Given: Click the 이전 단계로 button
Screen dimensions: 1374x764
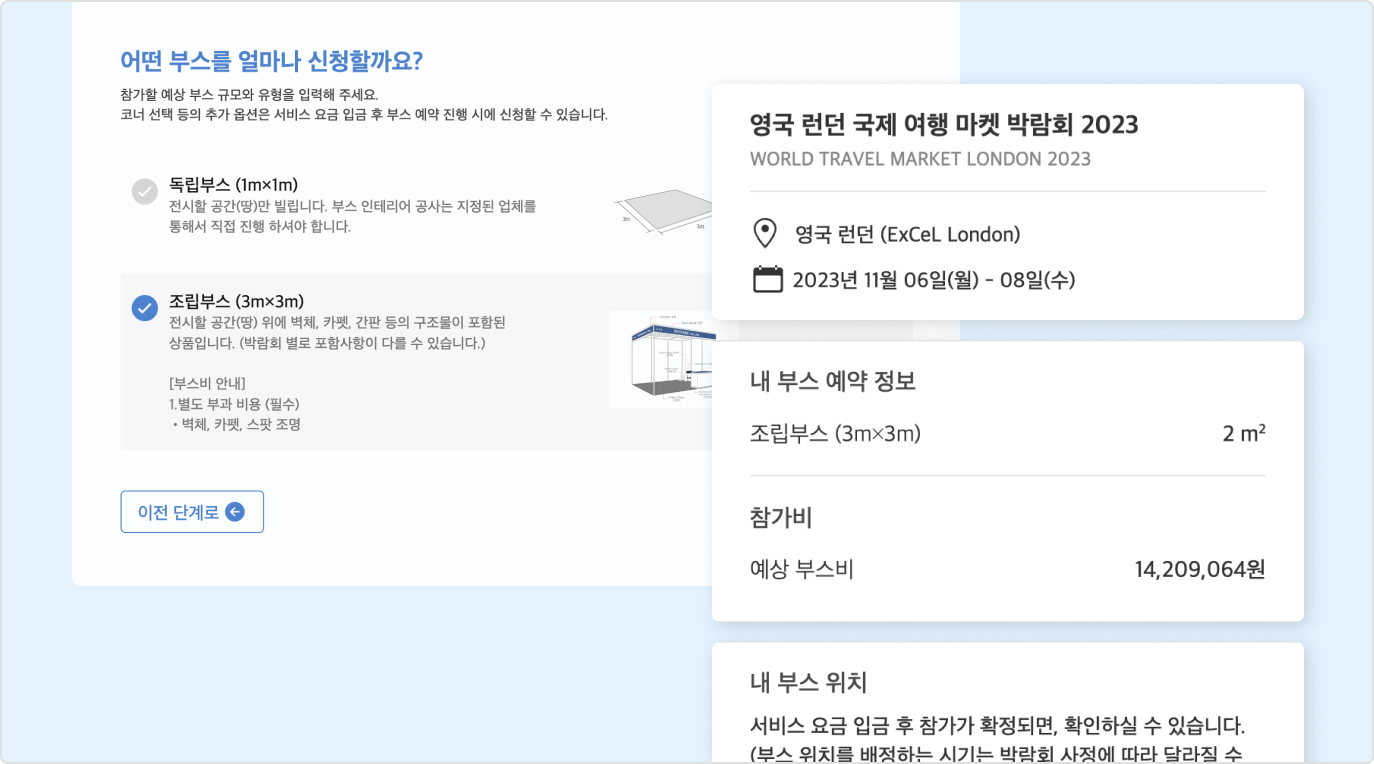Looking at the screenshot, I should coord(192,511).
